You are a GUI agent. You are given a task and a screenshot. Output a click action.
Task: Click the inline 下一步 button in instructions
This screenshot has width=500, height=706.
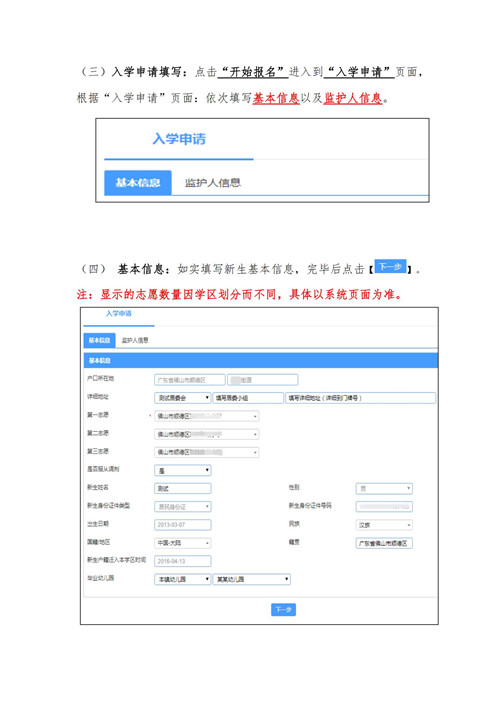390,267
